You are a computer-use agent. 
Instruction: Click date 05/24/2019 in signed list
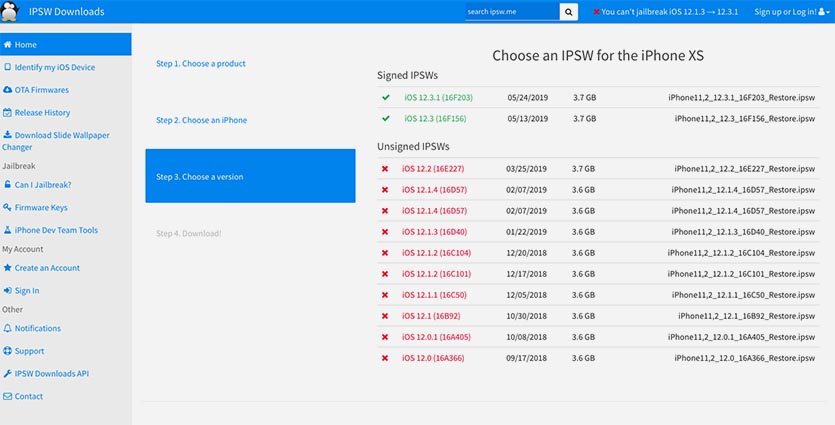[528, 97]
